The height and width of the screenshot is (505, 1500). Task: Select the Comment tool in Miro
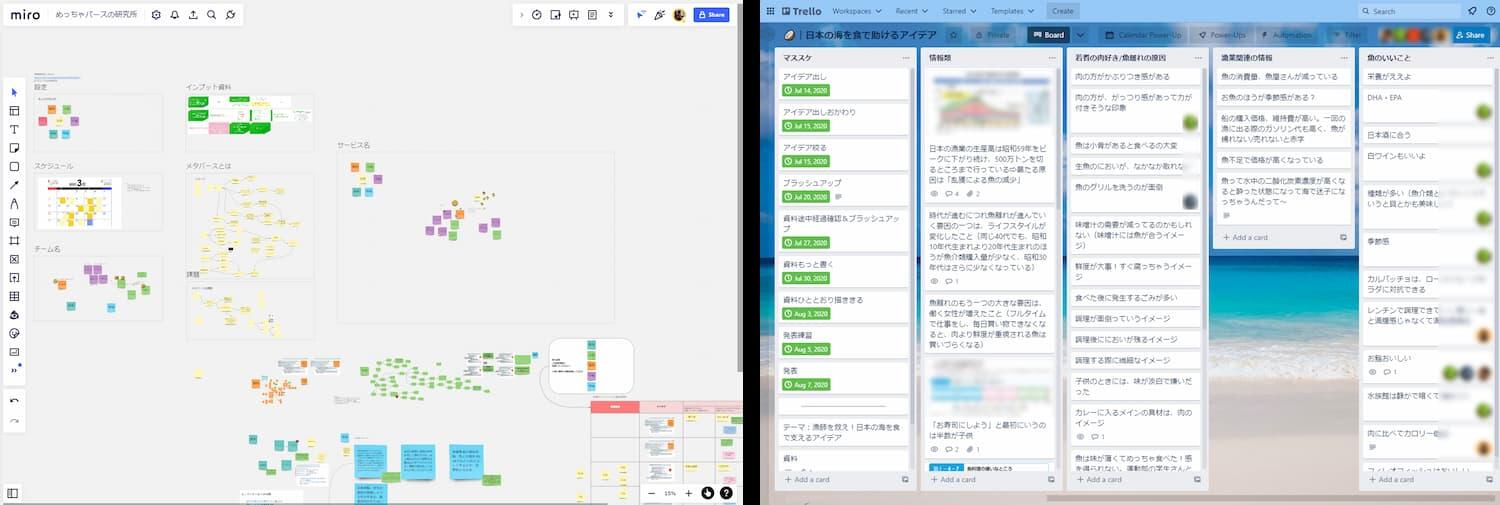(x=14, y=222)
